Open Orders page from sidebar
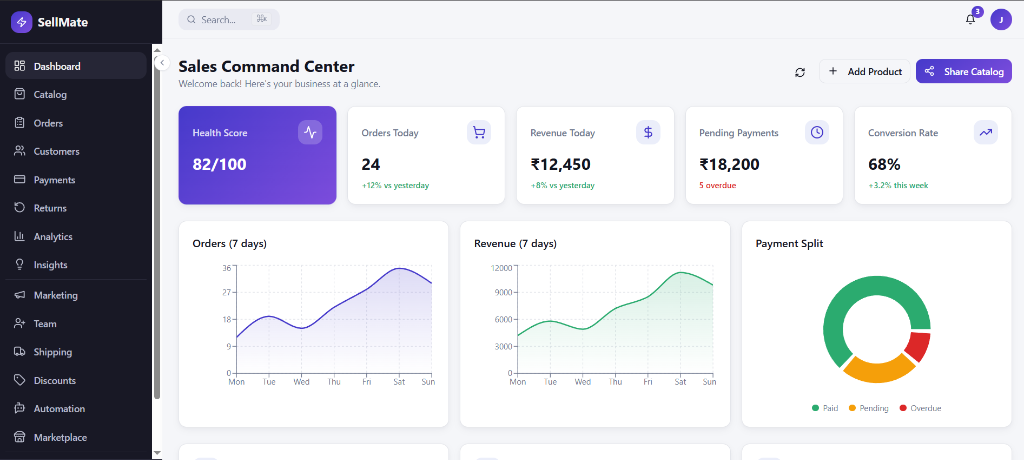 click(x=76, y=123)
